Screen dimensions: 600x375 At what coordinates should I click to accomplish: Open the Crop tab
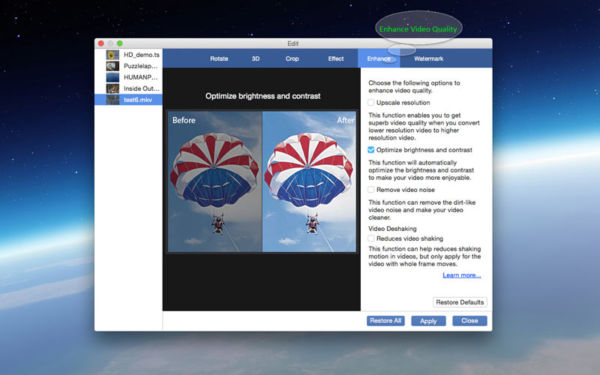[292, 59]
